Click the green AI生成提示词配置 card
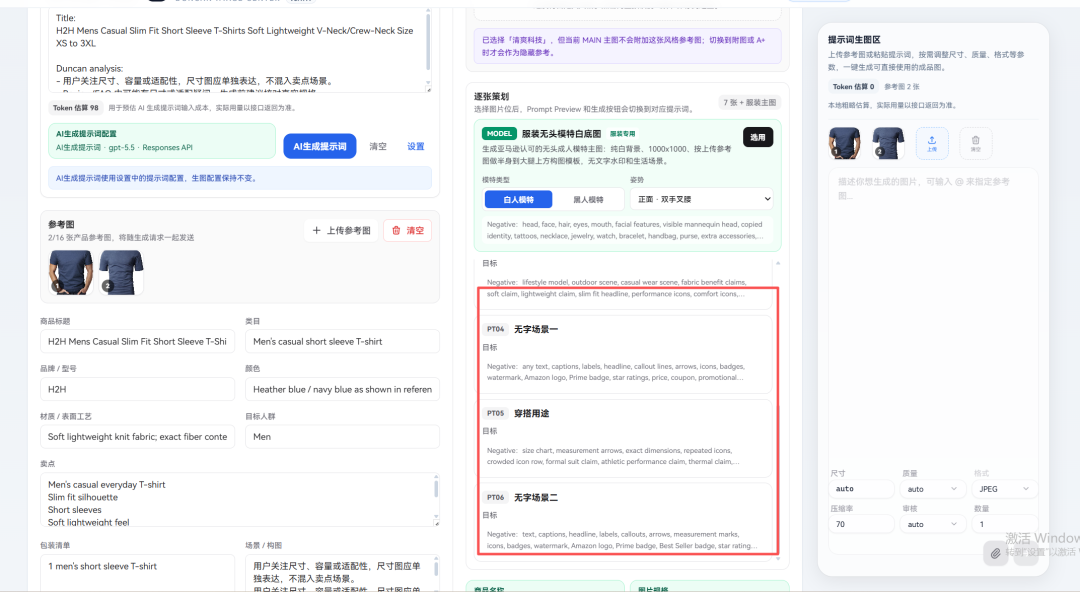1080x592 pixels. click(x=162, y=141)
